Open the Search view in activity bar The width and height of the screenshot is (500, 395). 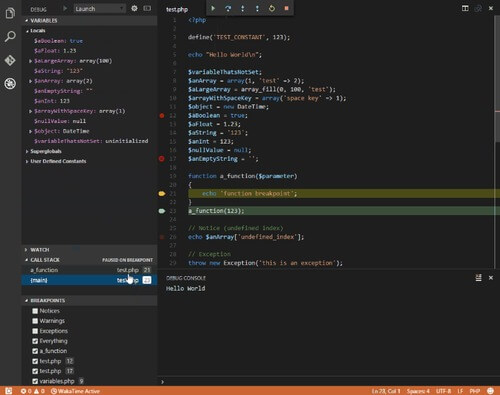click(10, 36)
